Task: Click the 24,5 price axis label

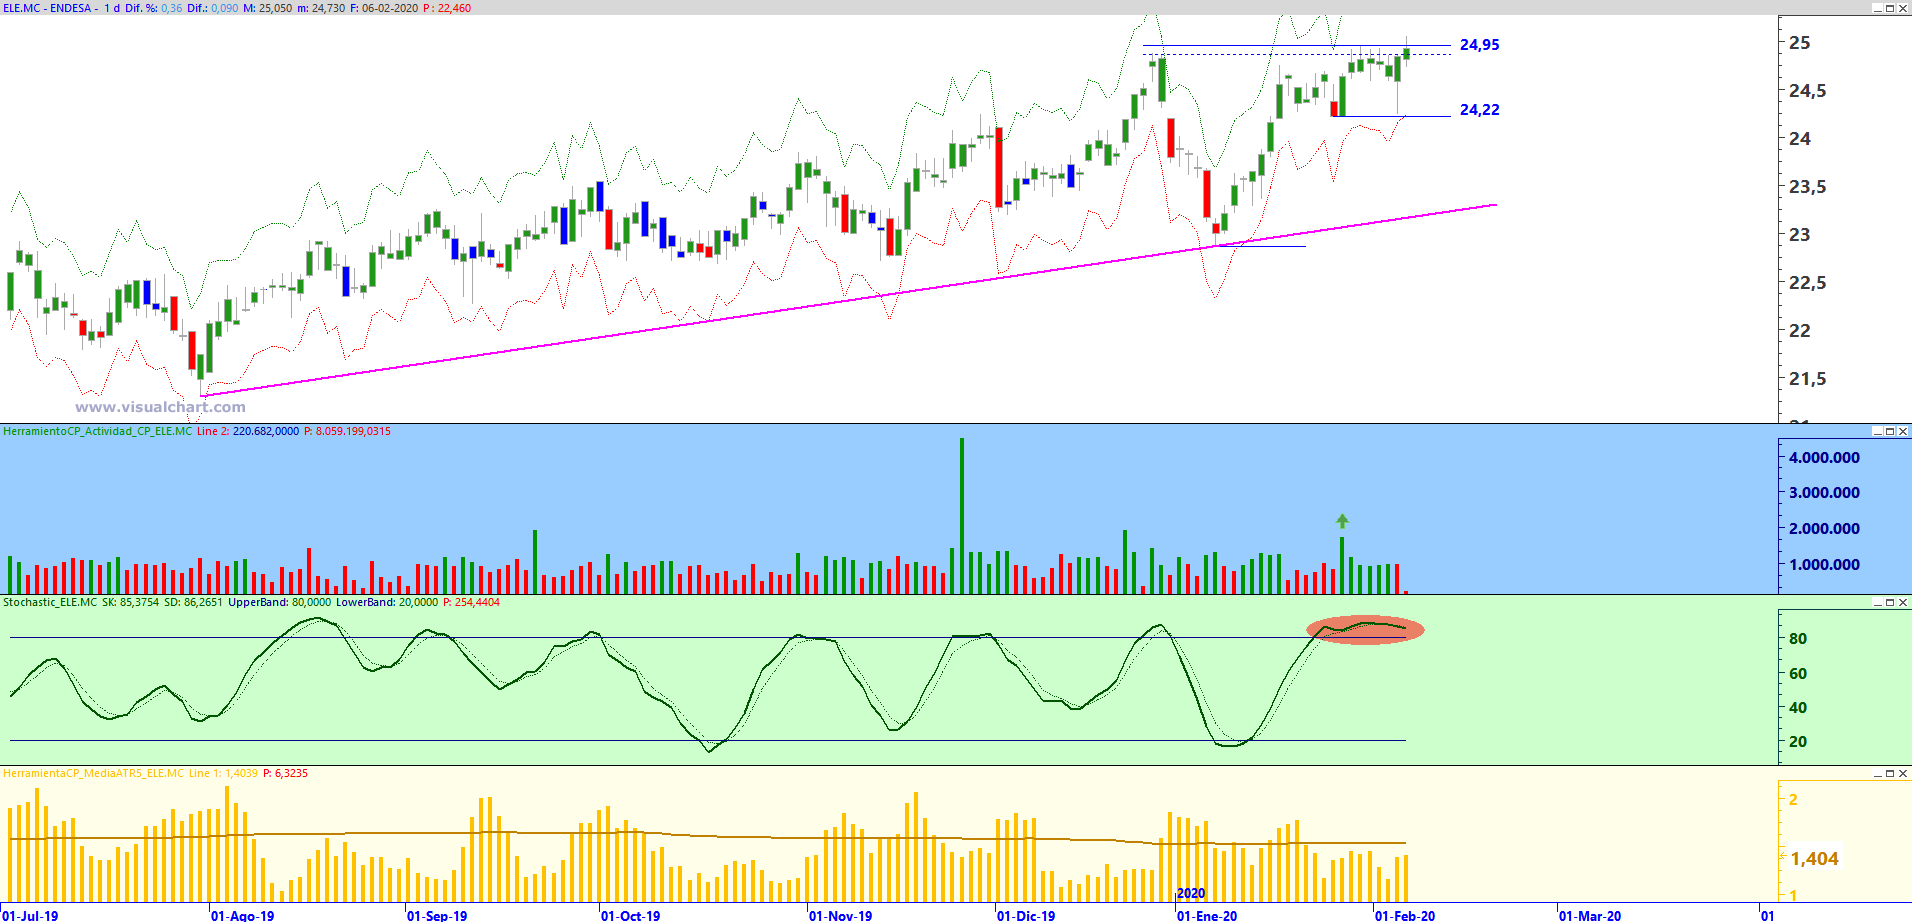Action: click(x=1807, y=91)
